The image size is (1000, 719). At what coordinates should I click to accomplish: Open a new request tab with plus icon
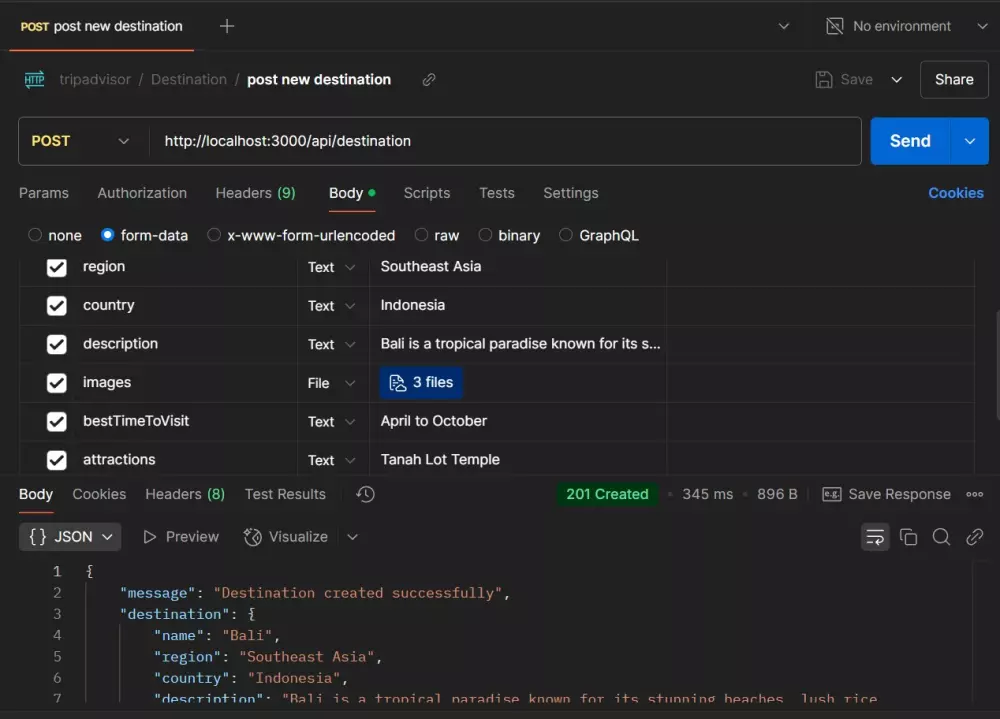click(x=227, y=26)
